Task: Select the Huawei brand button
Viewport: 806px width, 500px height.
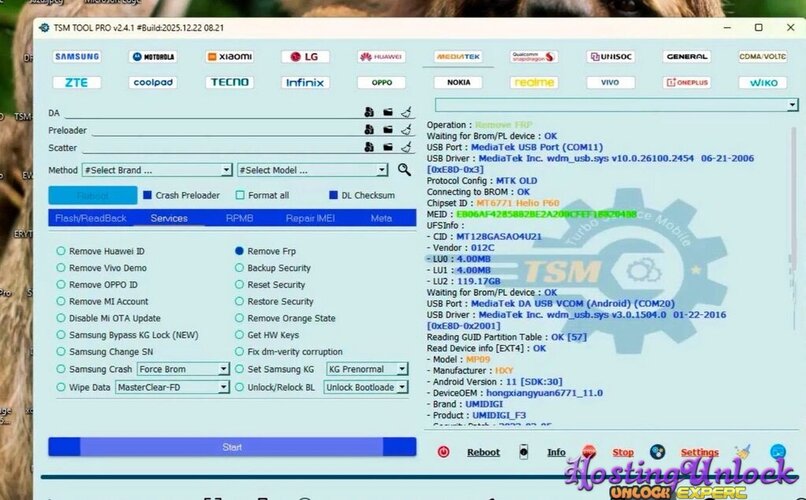Action: coord(381,57)
